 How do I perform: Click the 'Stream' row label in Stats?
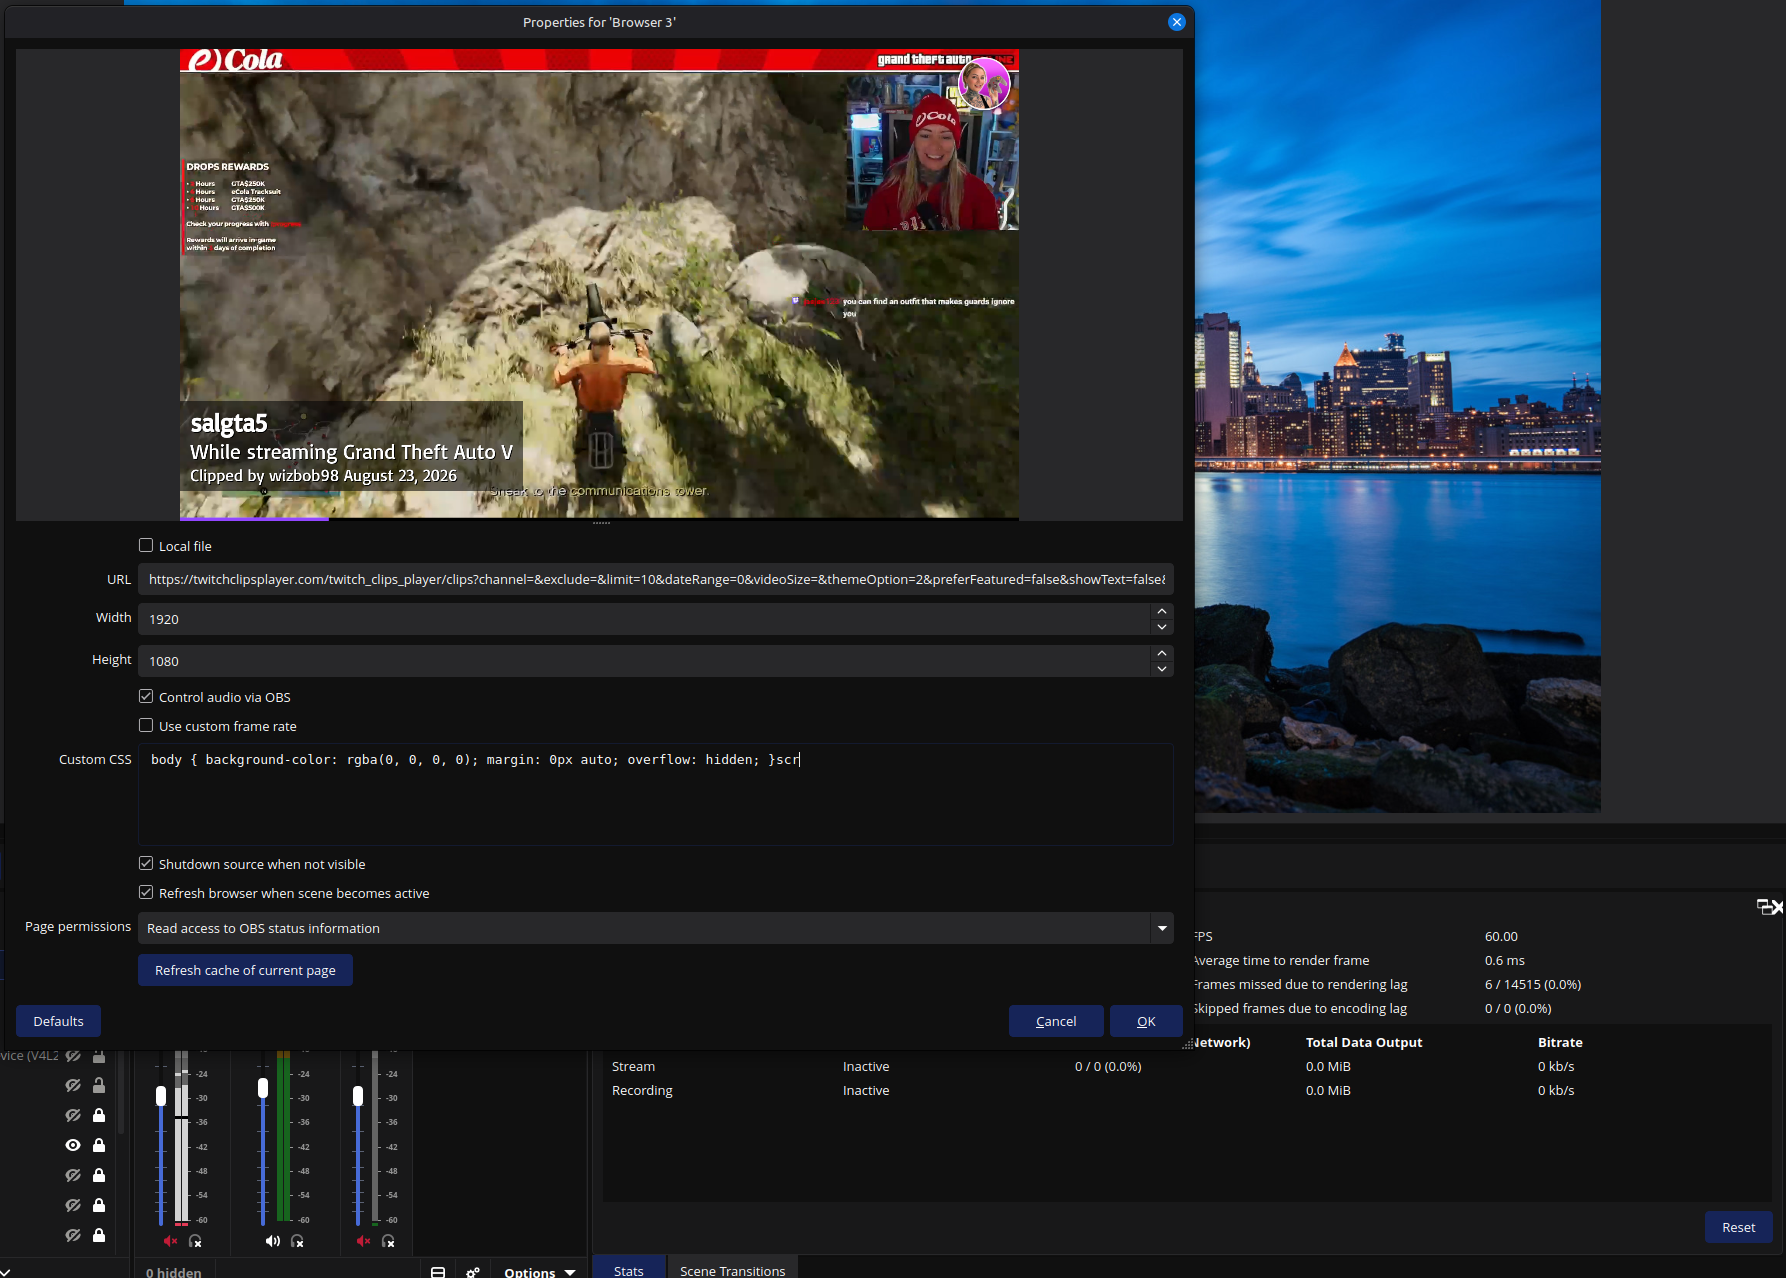633,1066
